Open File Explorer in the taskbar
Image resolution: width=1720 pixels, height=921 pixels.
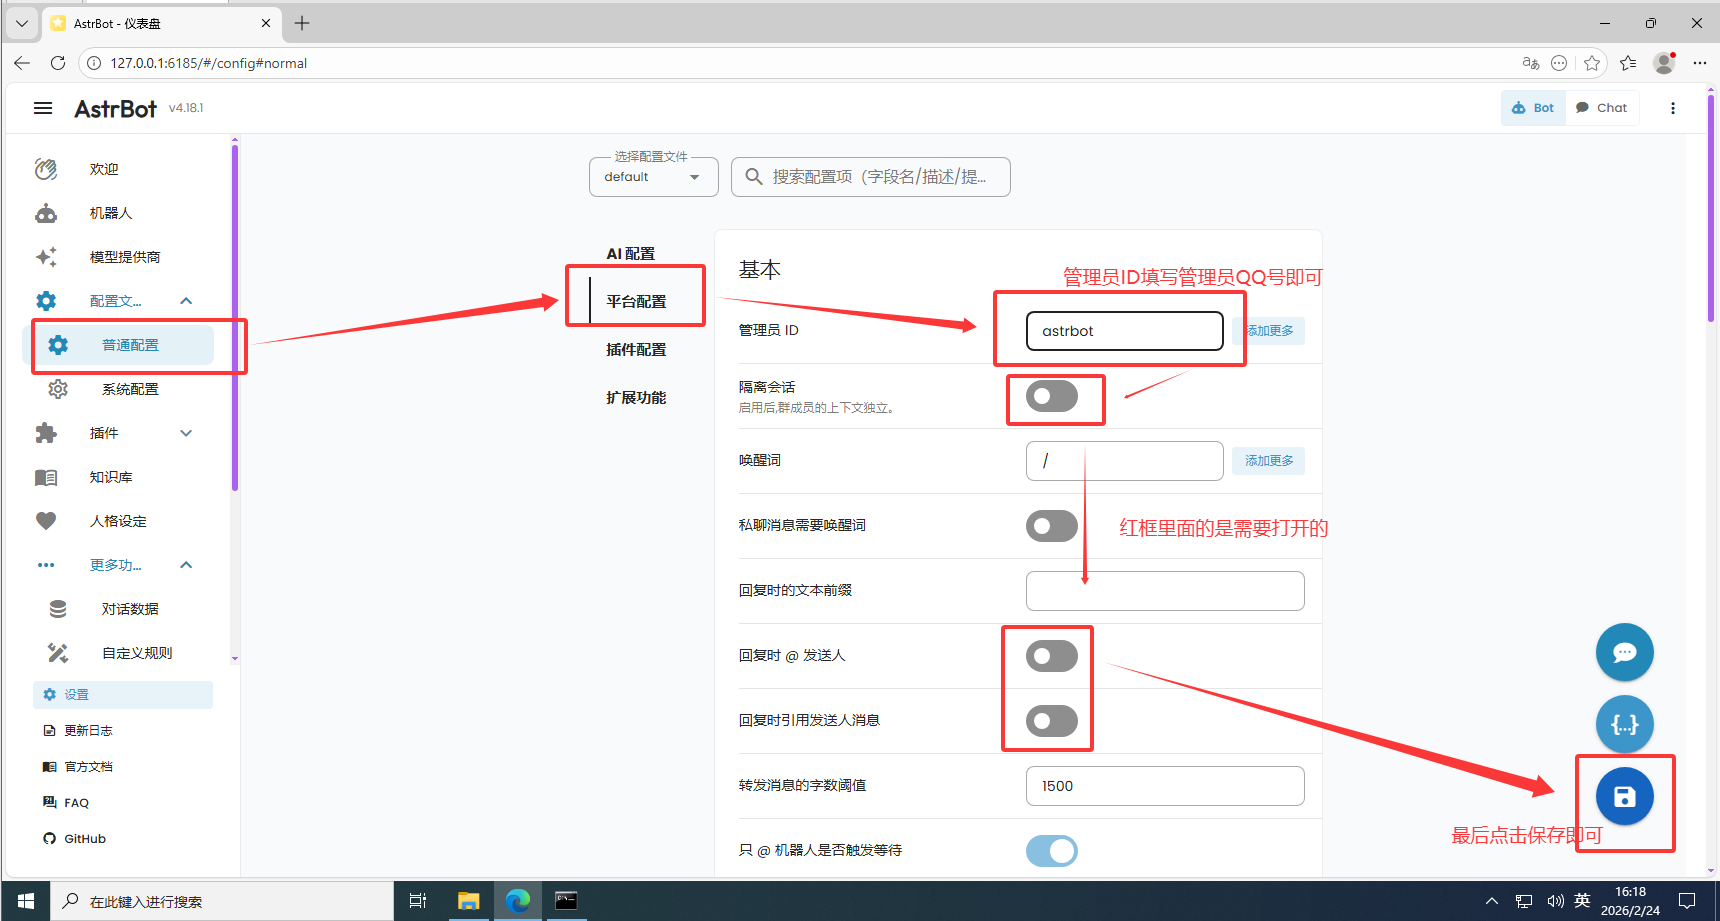click(468, 901)
